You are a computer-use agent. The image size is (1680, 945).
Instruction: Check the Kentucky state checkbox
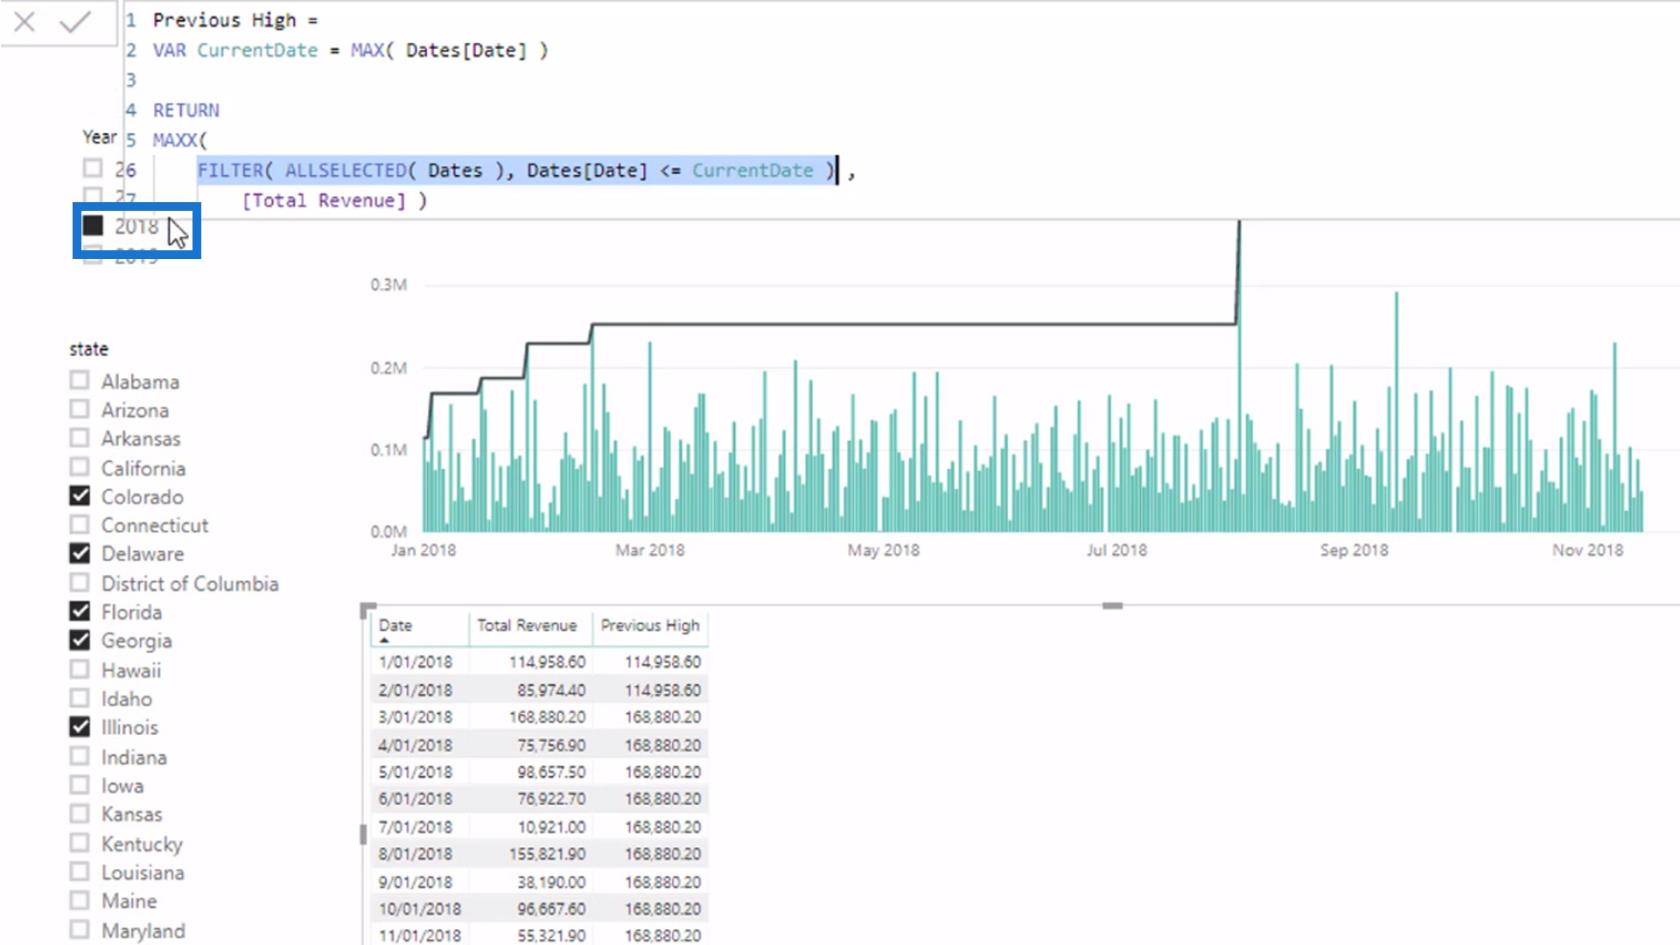point(80,843)
